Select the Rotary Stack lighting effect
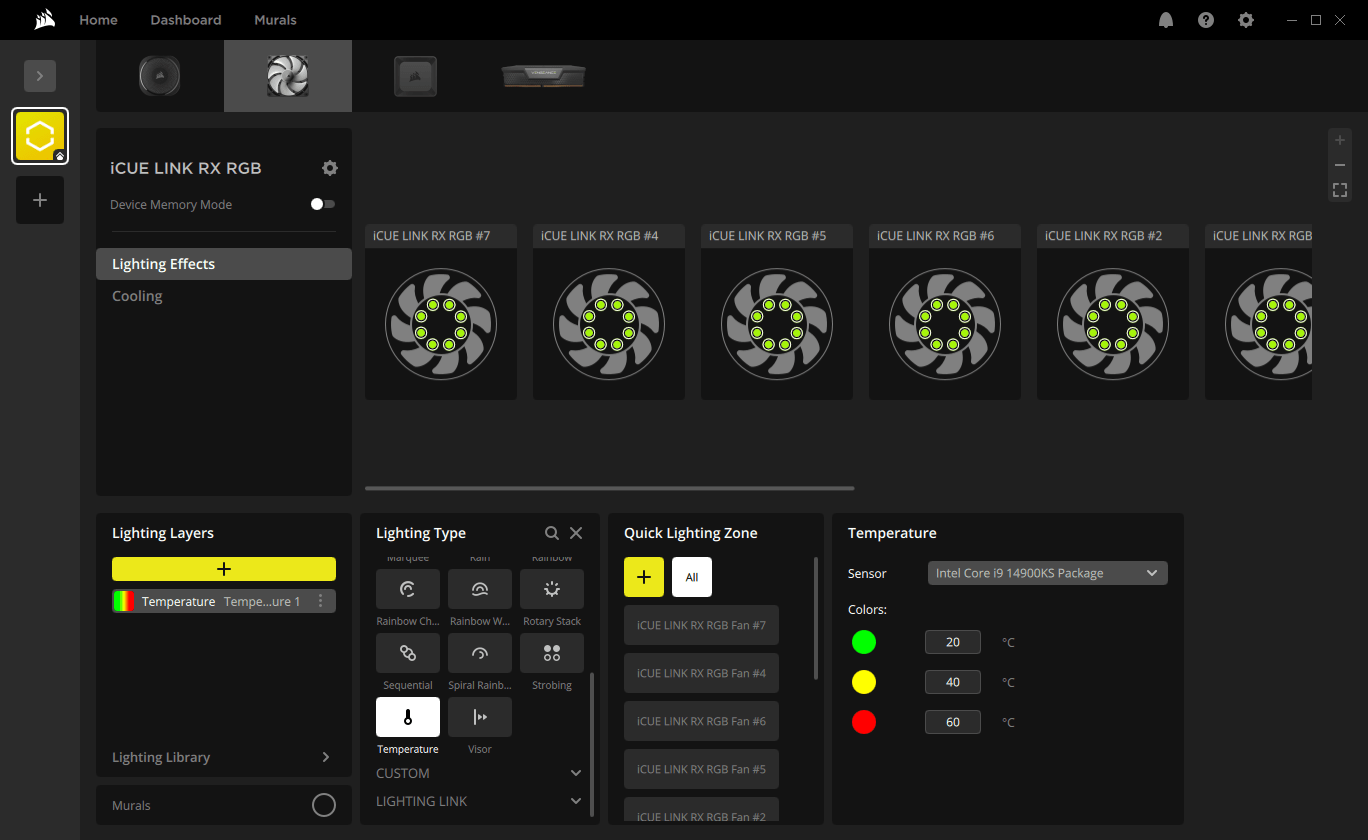This screenshot has width=1368, height=840. click(551, 589)
